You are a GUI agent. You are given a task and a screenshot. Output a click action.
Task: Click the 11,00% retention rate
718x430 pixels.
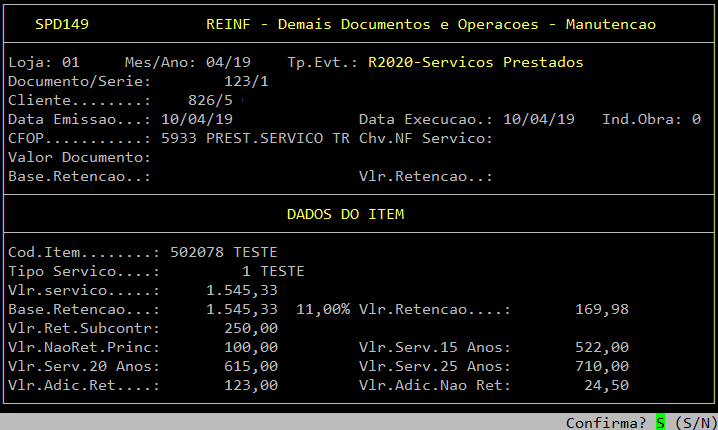tap(324, 309)
